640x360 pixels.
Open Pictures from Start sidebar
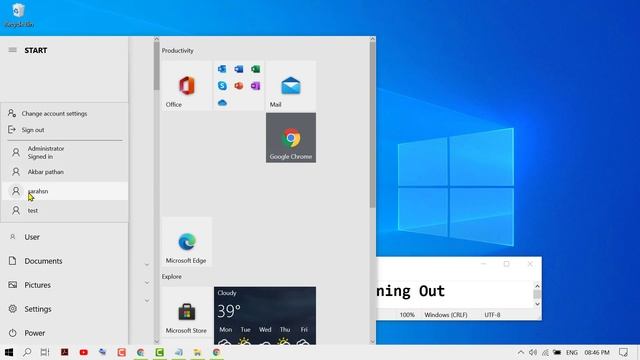pyautogui.click(x=64, y=285)
